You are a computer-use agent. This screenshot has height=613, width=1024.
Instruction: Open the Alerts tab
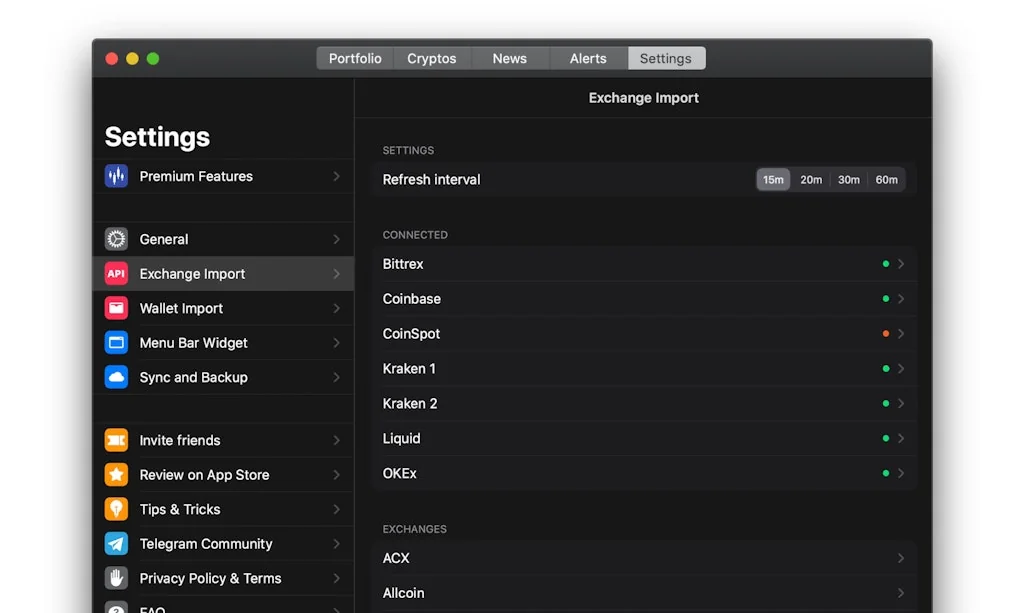[587, 58]
